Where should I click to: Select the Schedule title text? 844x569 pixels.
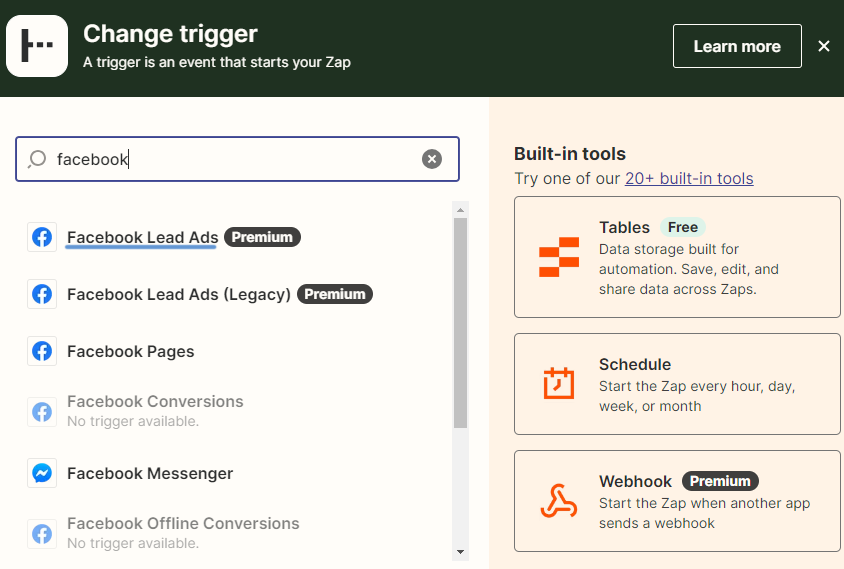pos(635,364)
